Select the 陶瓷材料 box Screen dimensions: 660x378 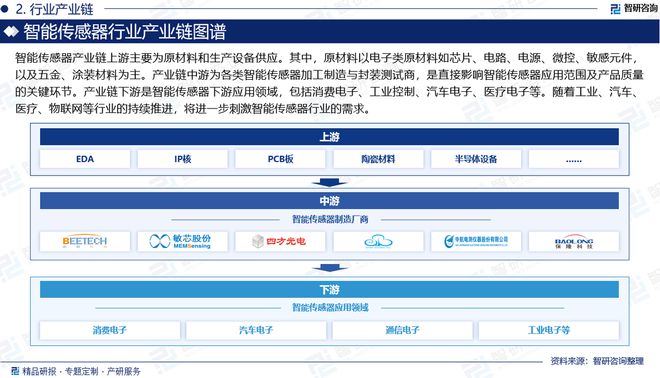click(x=378, y=159)
